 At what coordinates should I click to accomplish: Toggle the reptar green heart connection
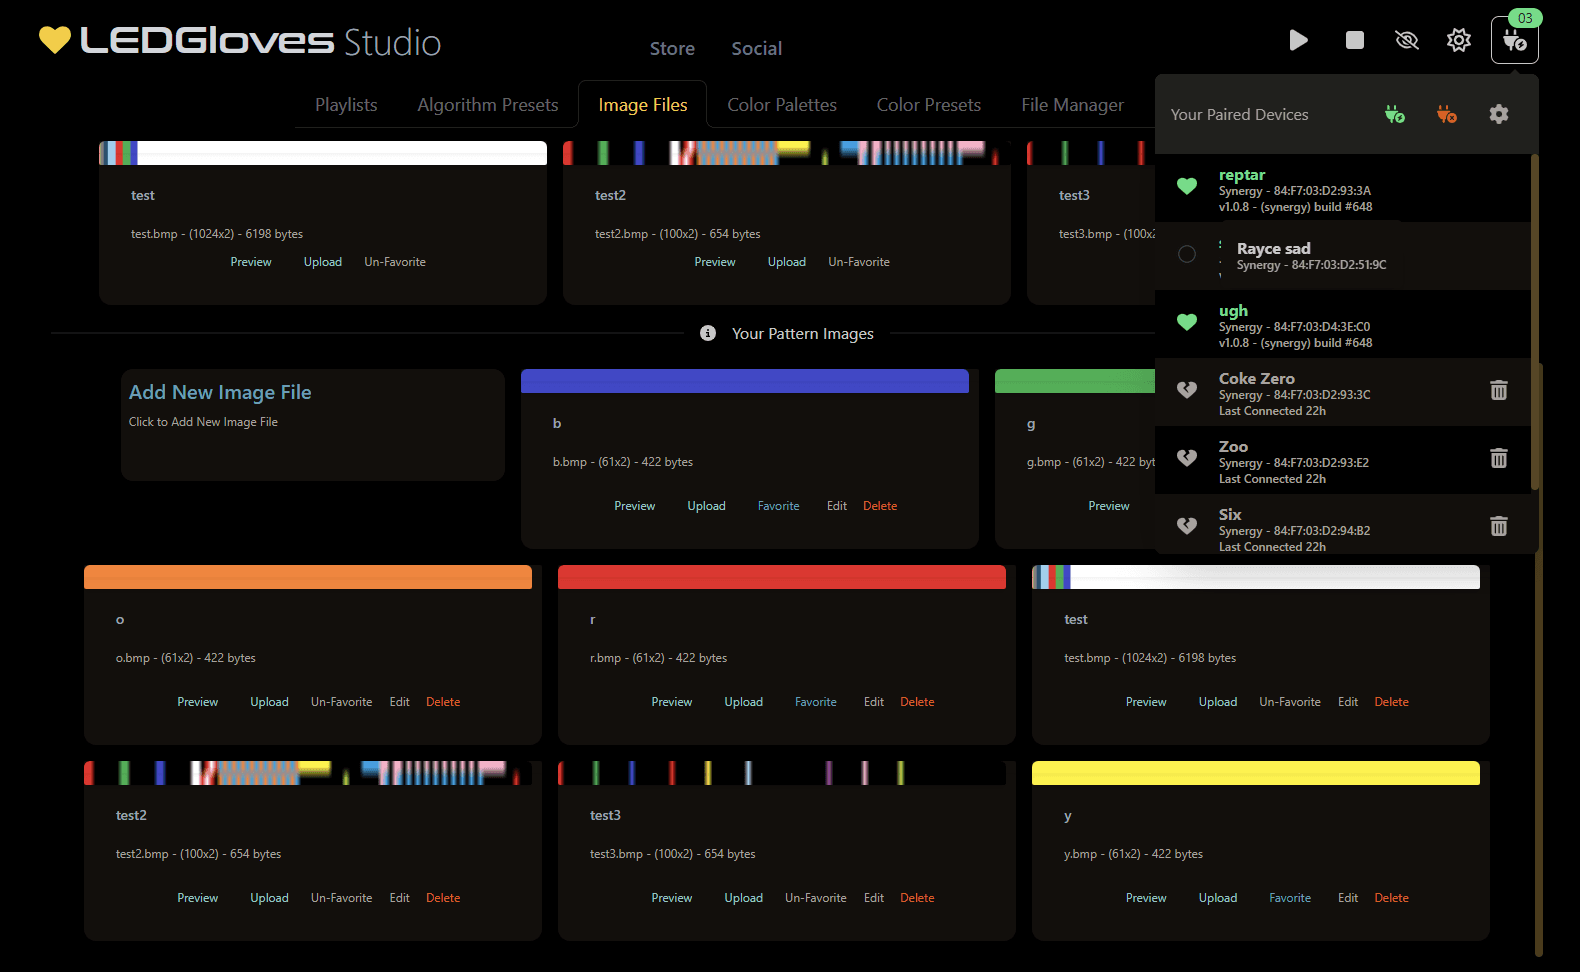coord(1187,186)
